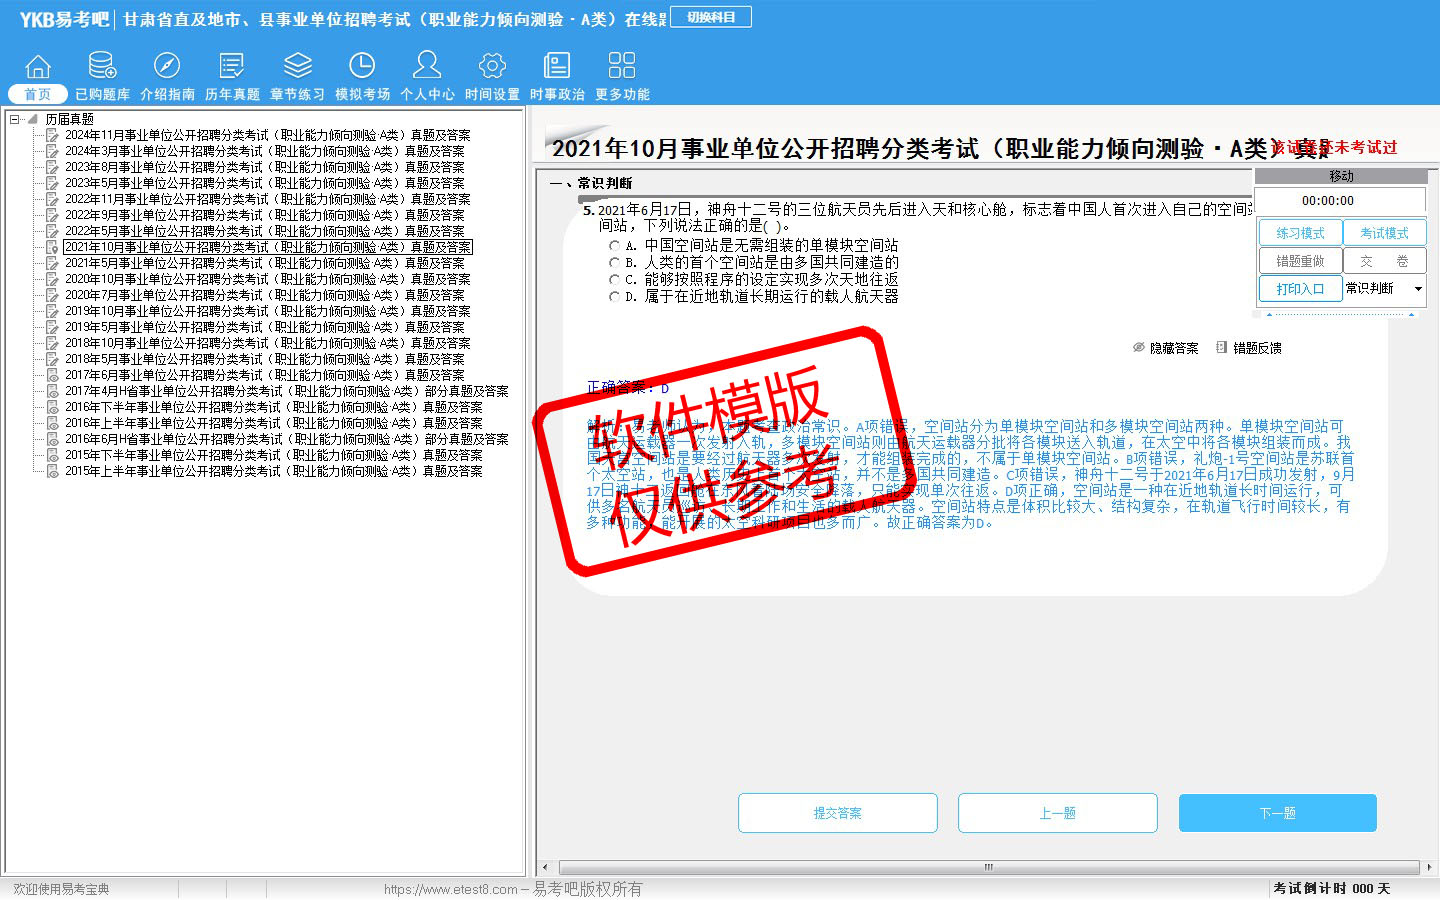Launch 模拟考场 mock exam clock icon
This screenshot has width=1440, height=900.
(362, 67)
